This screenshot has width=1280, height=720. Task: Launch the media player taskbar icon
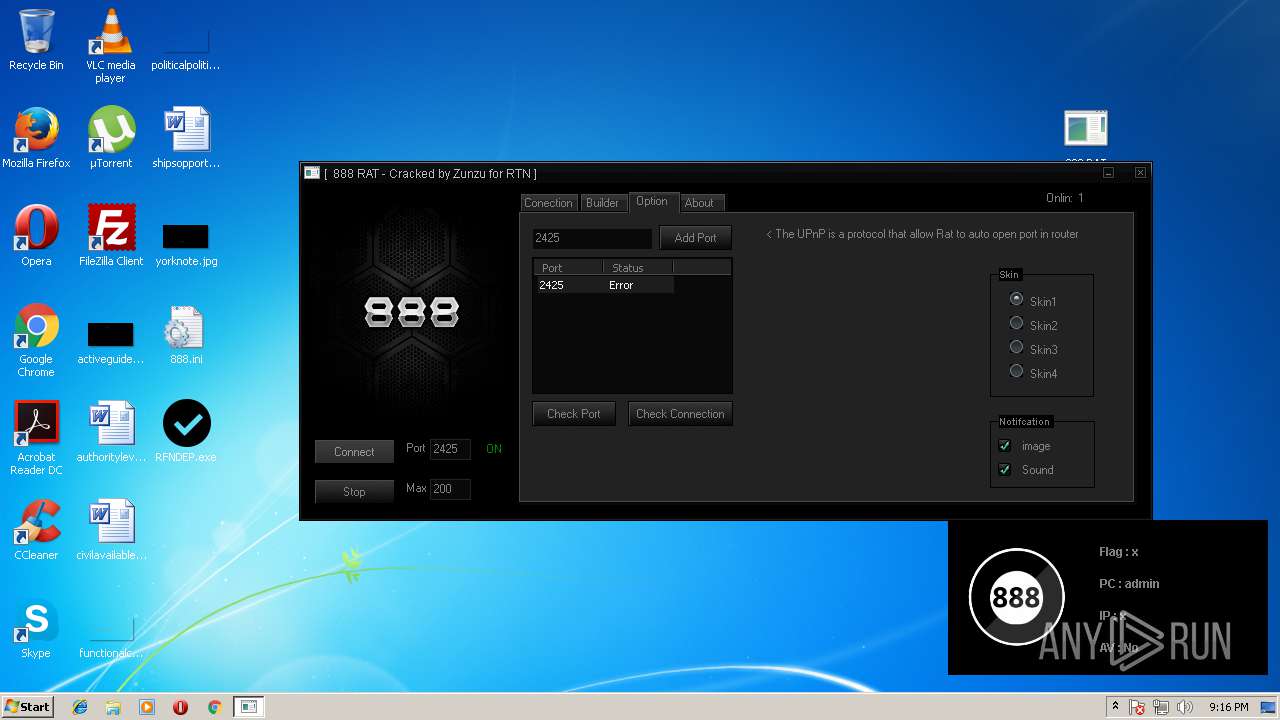[x=147, y=707]
